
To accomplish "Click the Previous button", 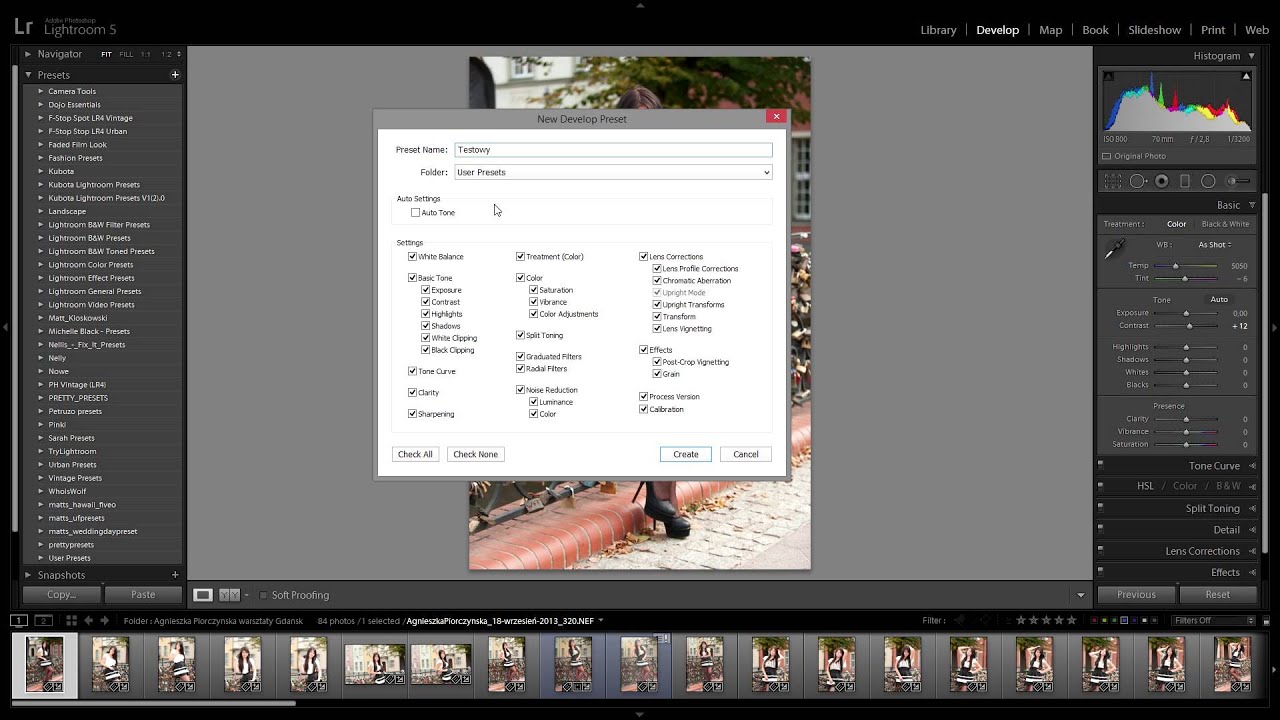I will [x=1136, y=594].
